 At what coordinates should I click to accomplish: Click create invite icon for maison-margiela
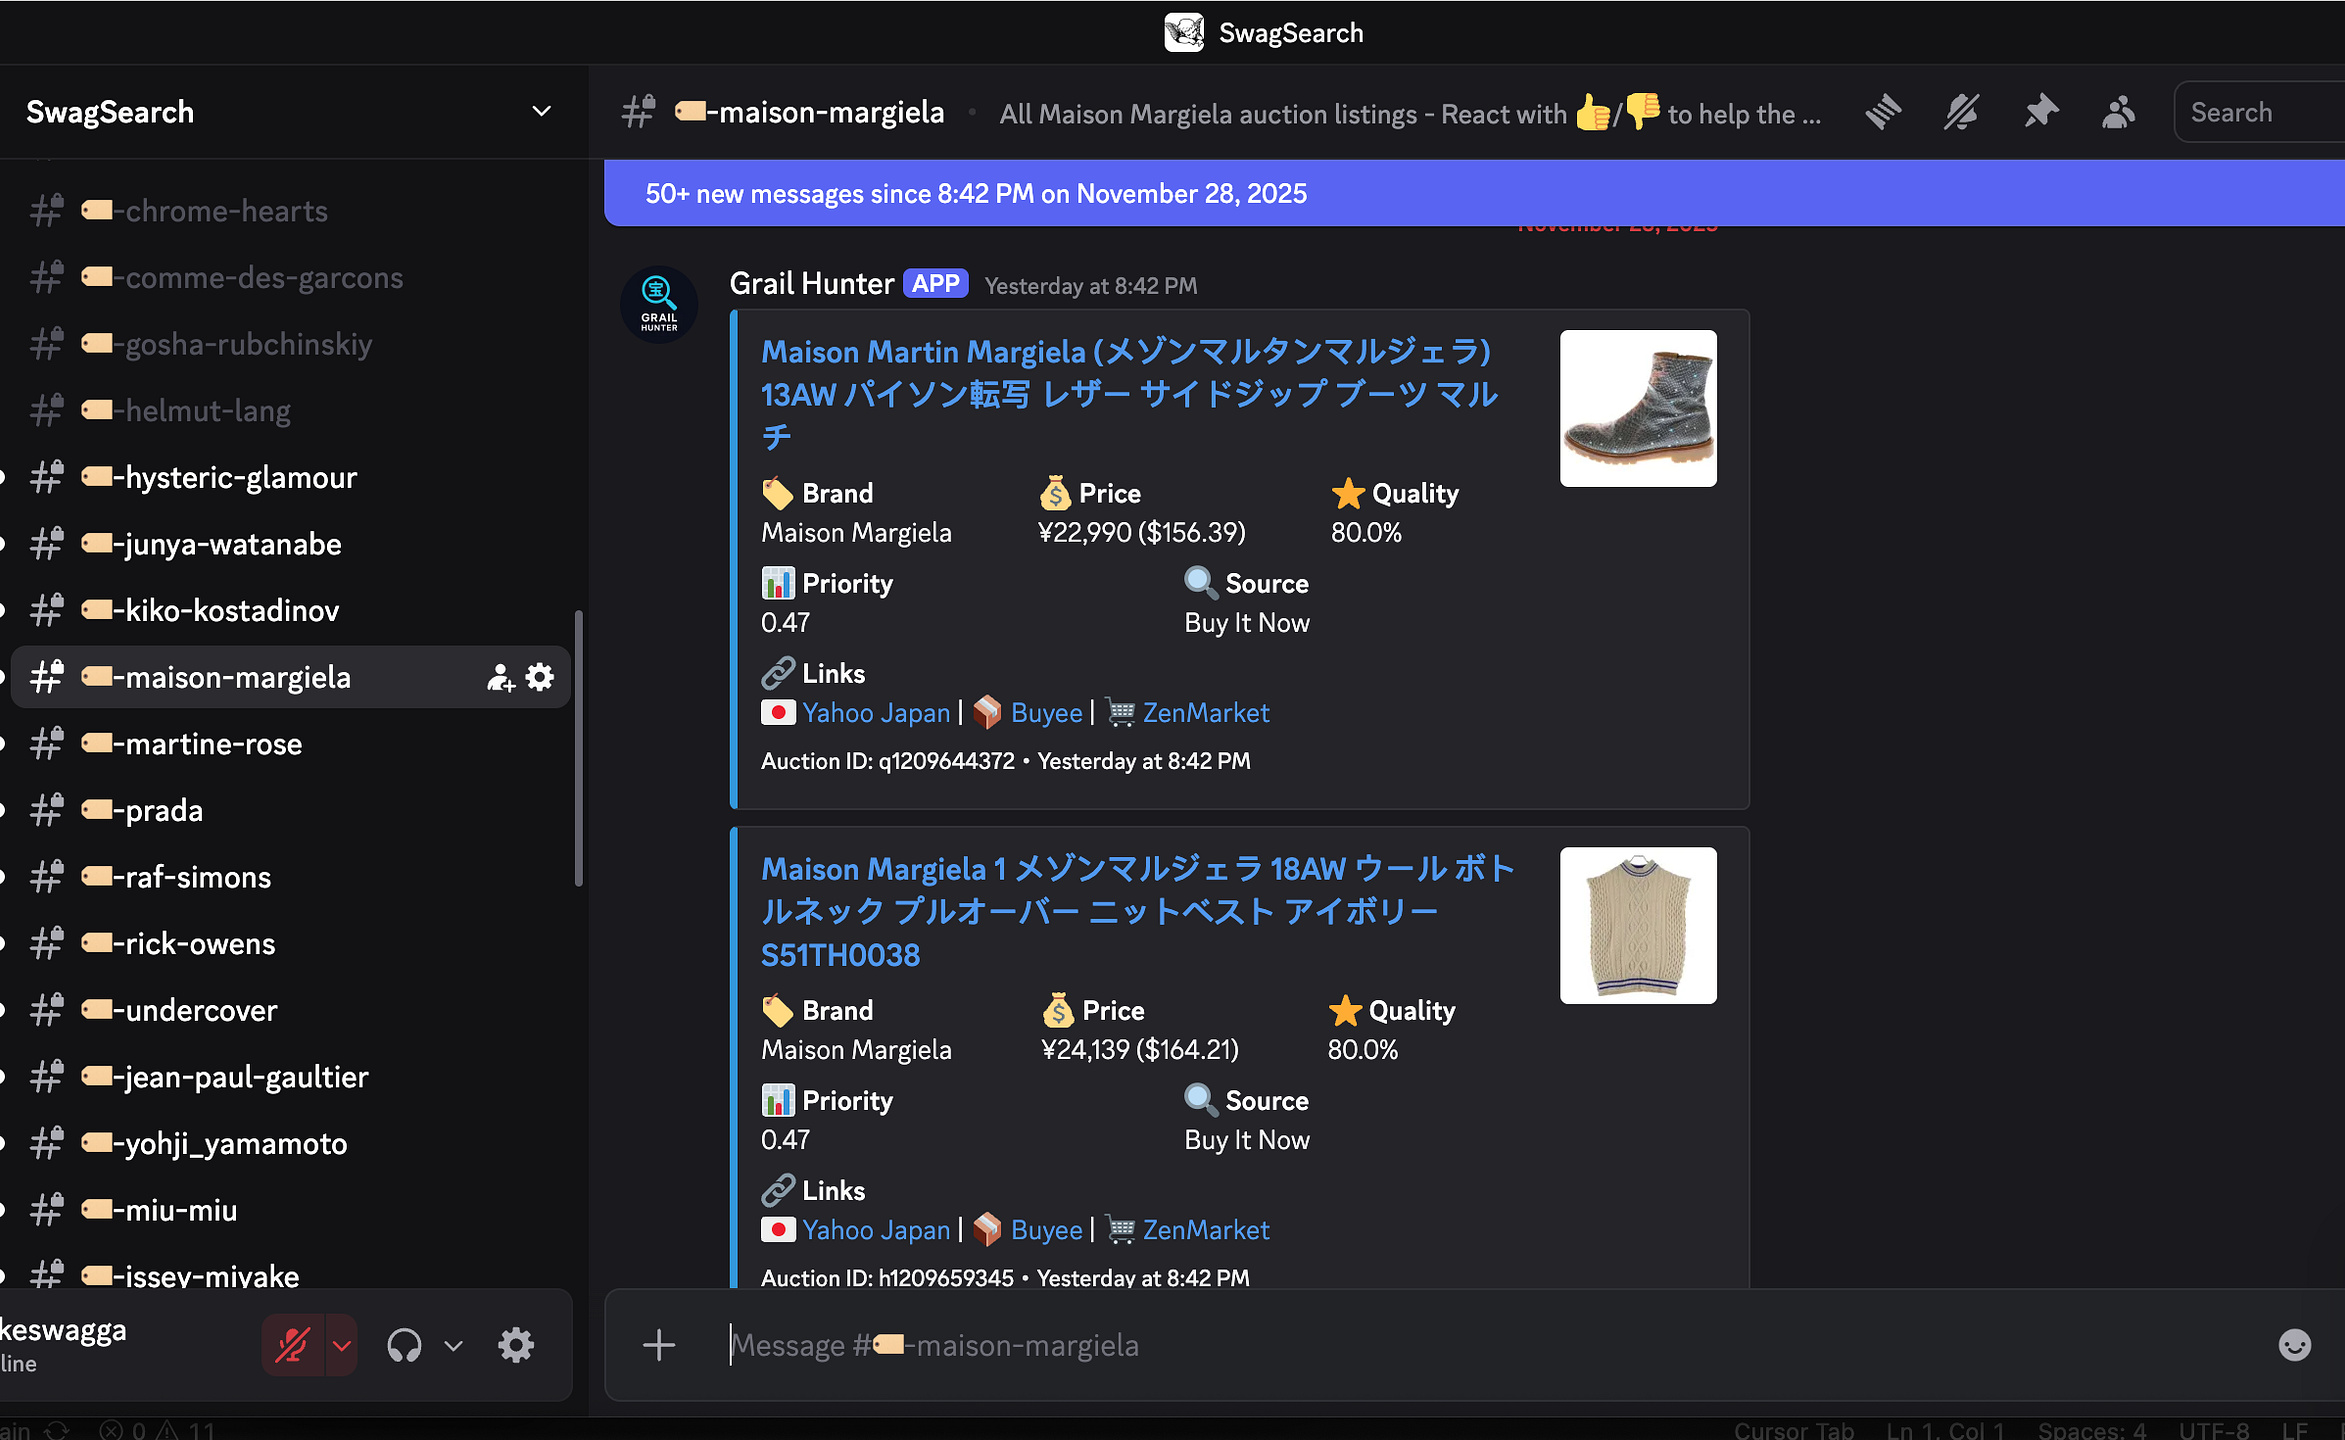click(x=500, y=677)
